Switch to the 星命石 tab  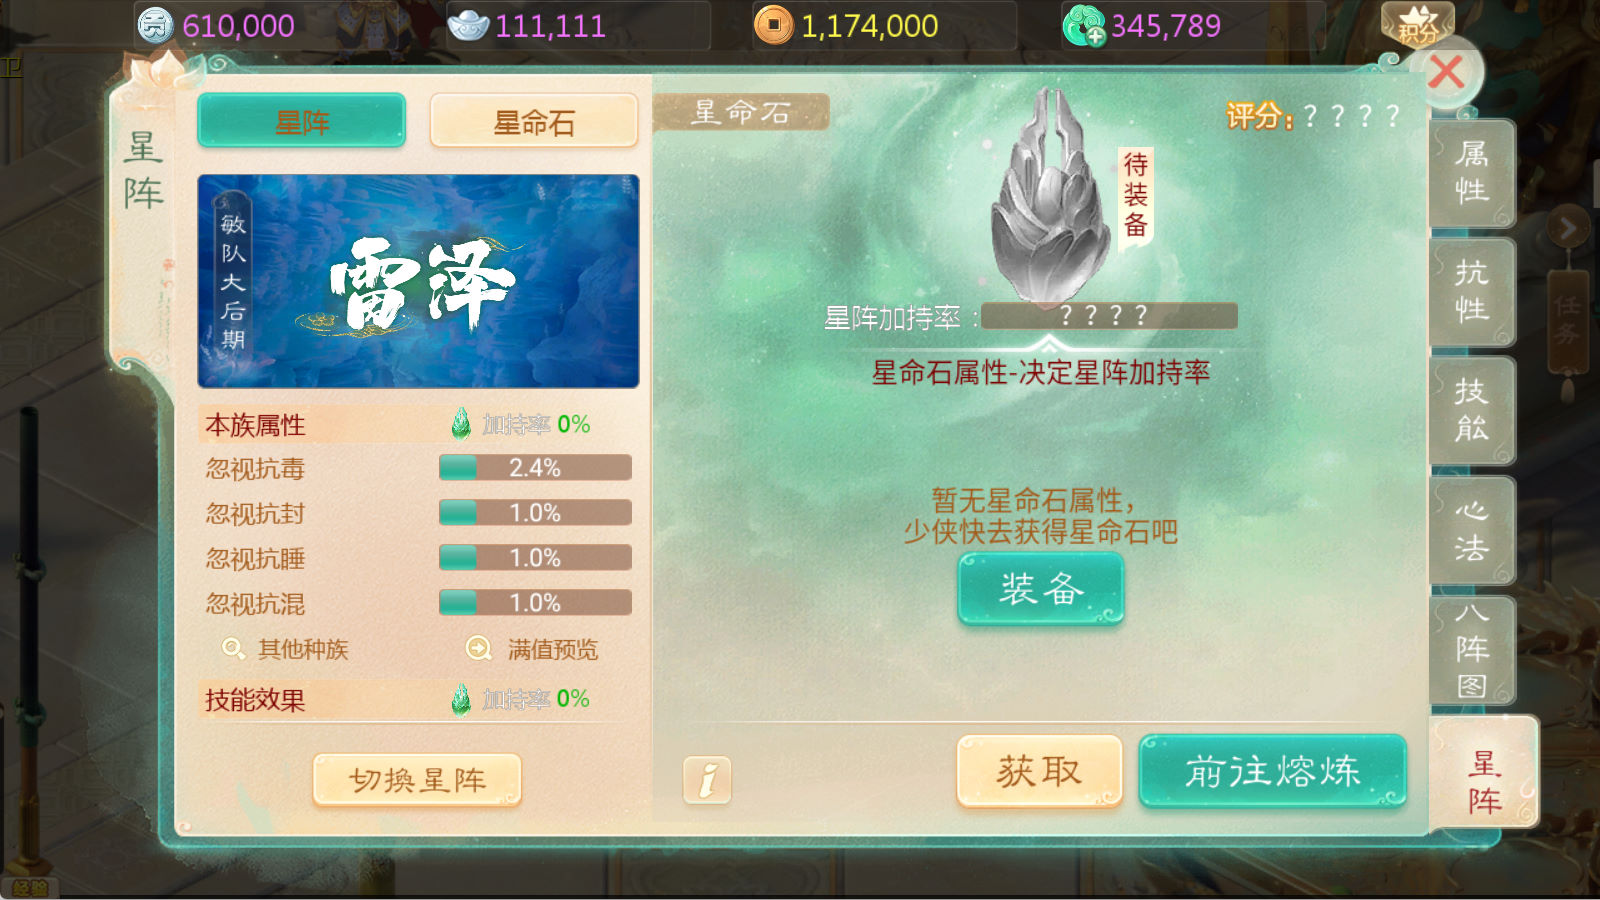534,122
